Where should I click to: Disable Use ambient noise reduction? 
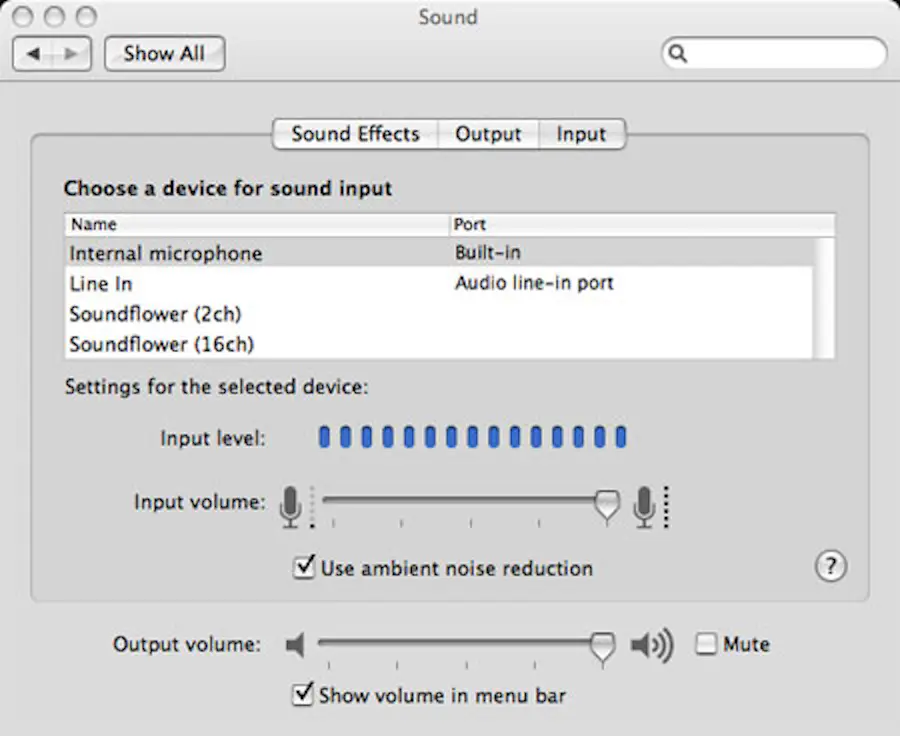pyautogui.click(x=303, y=568)
